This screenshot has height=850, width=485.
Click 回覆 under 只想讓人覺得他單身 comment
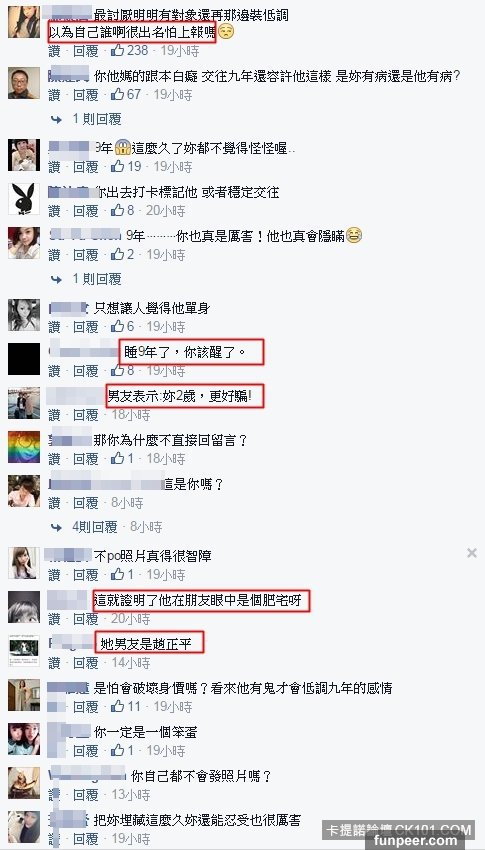tap(86, 327)
